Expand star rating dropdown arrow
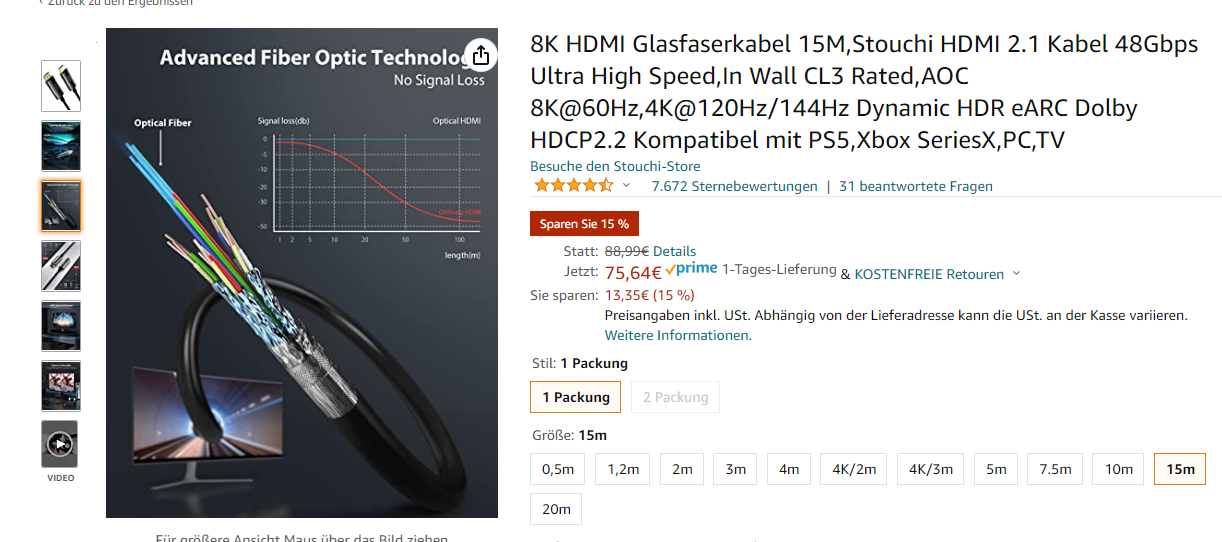Viewport: 1222px width, 542px height. click(627, 186)
